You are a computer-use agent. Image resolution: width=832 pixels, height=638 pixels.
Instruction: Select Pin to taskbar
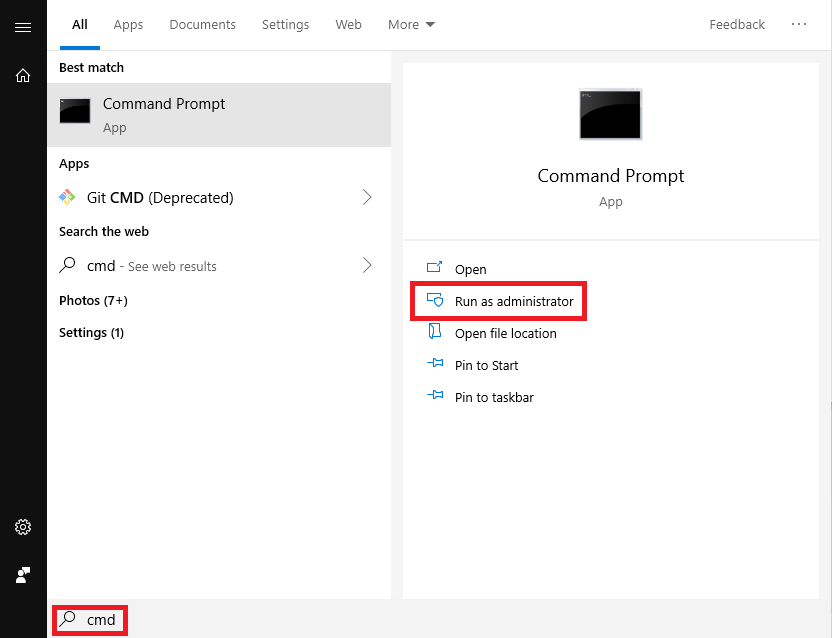click(x=494, y=398)
